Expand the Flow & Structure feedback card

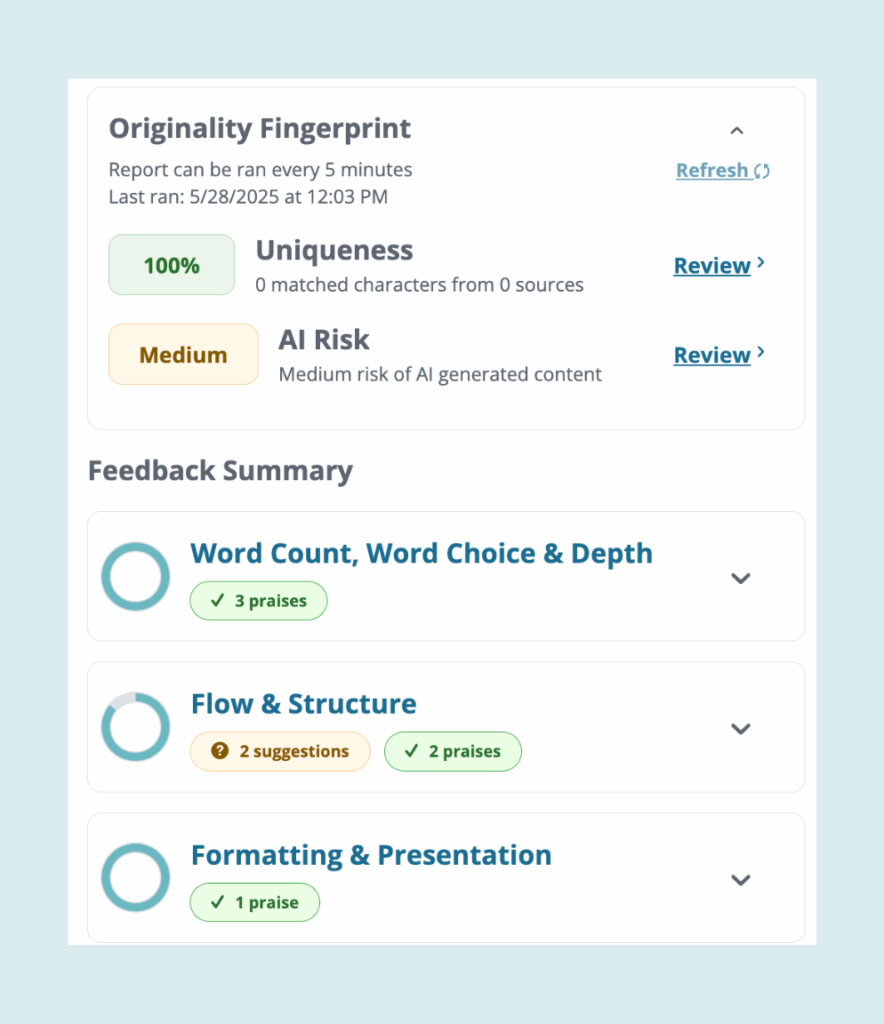741,729
